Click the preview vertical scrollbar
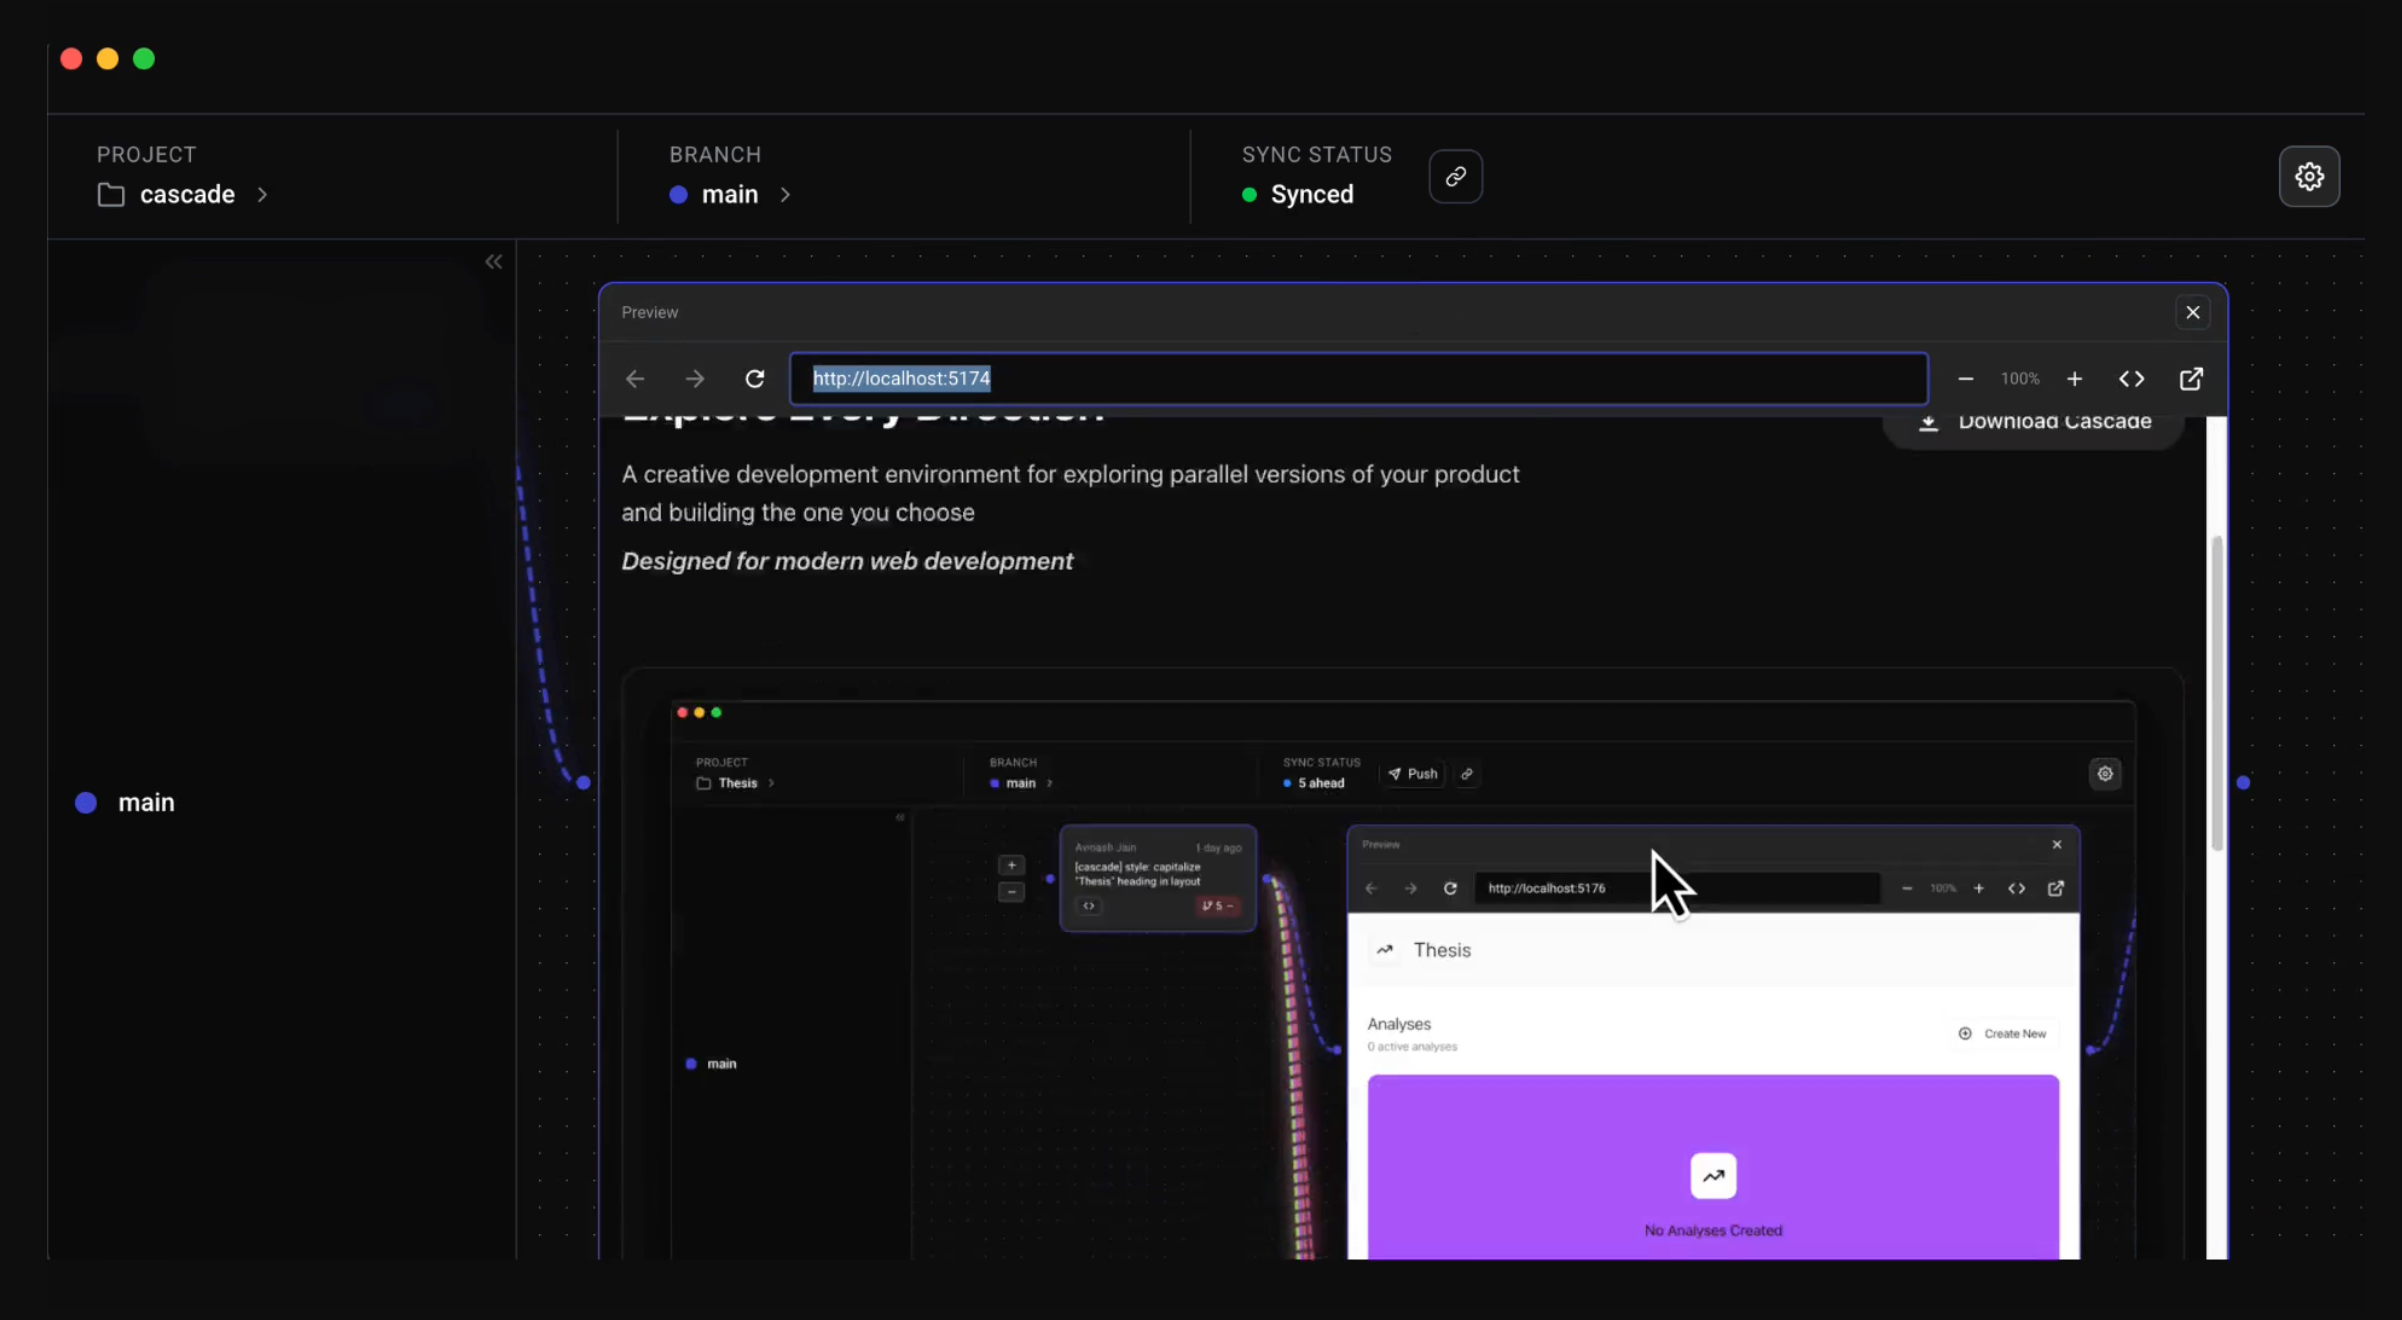The image size is (2402, 1320). (2216, 690)
